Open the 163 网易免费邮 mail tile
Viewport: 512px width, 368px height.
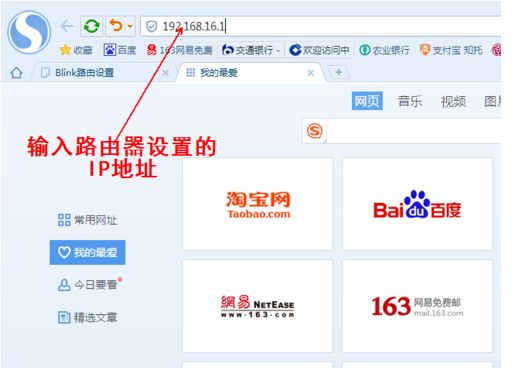[x=417, y=306]
